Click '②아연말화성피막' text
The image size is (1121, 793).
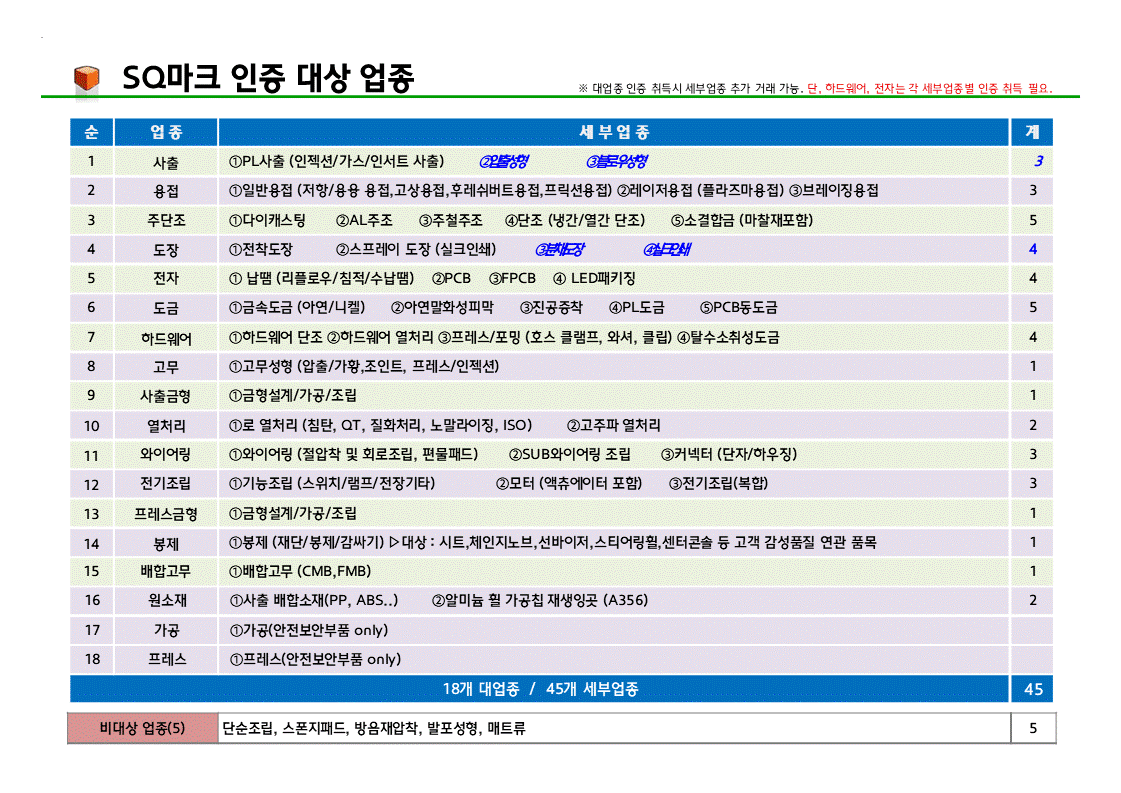click(x=442, y=307)
